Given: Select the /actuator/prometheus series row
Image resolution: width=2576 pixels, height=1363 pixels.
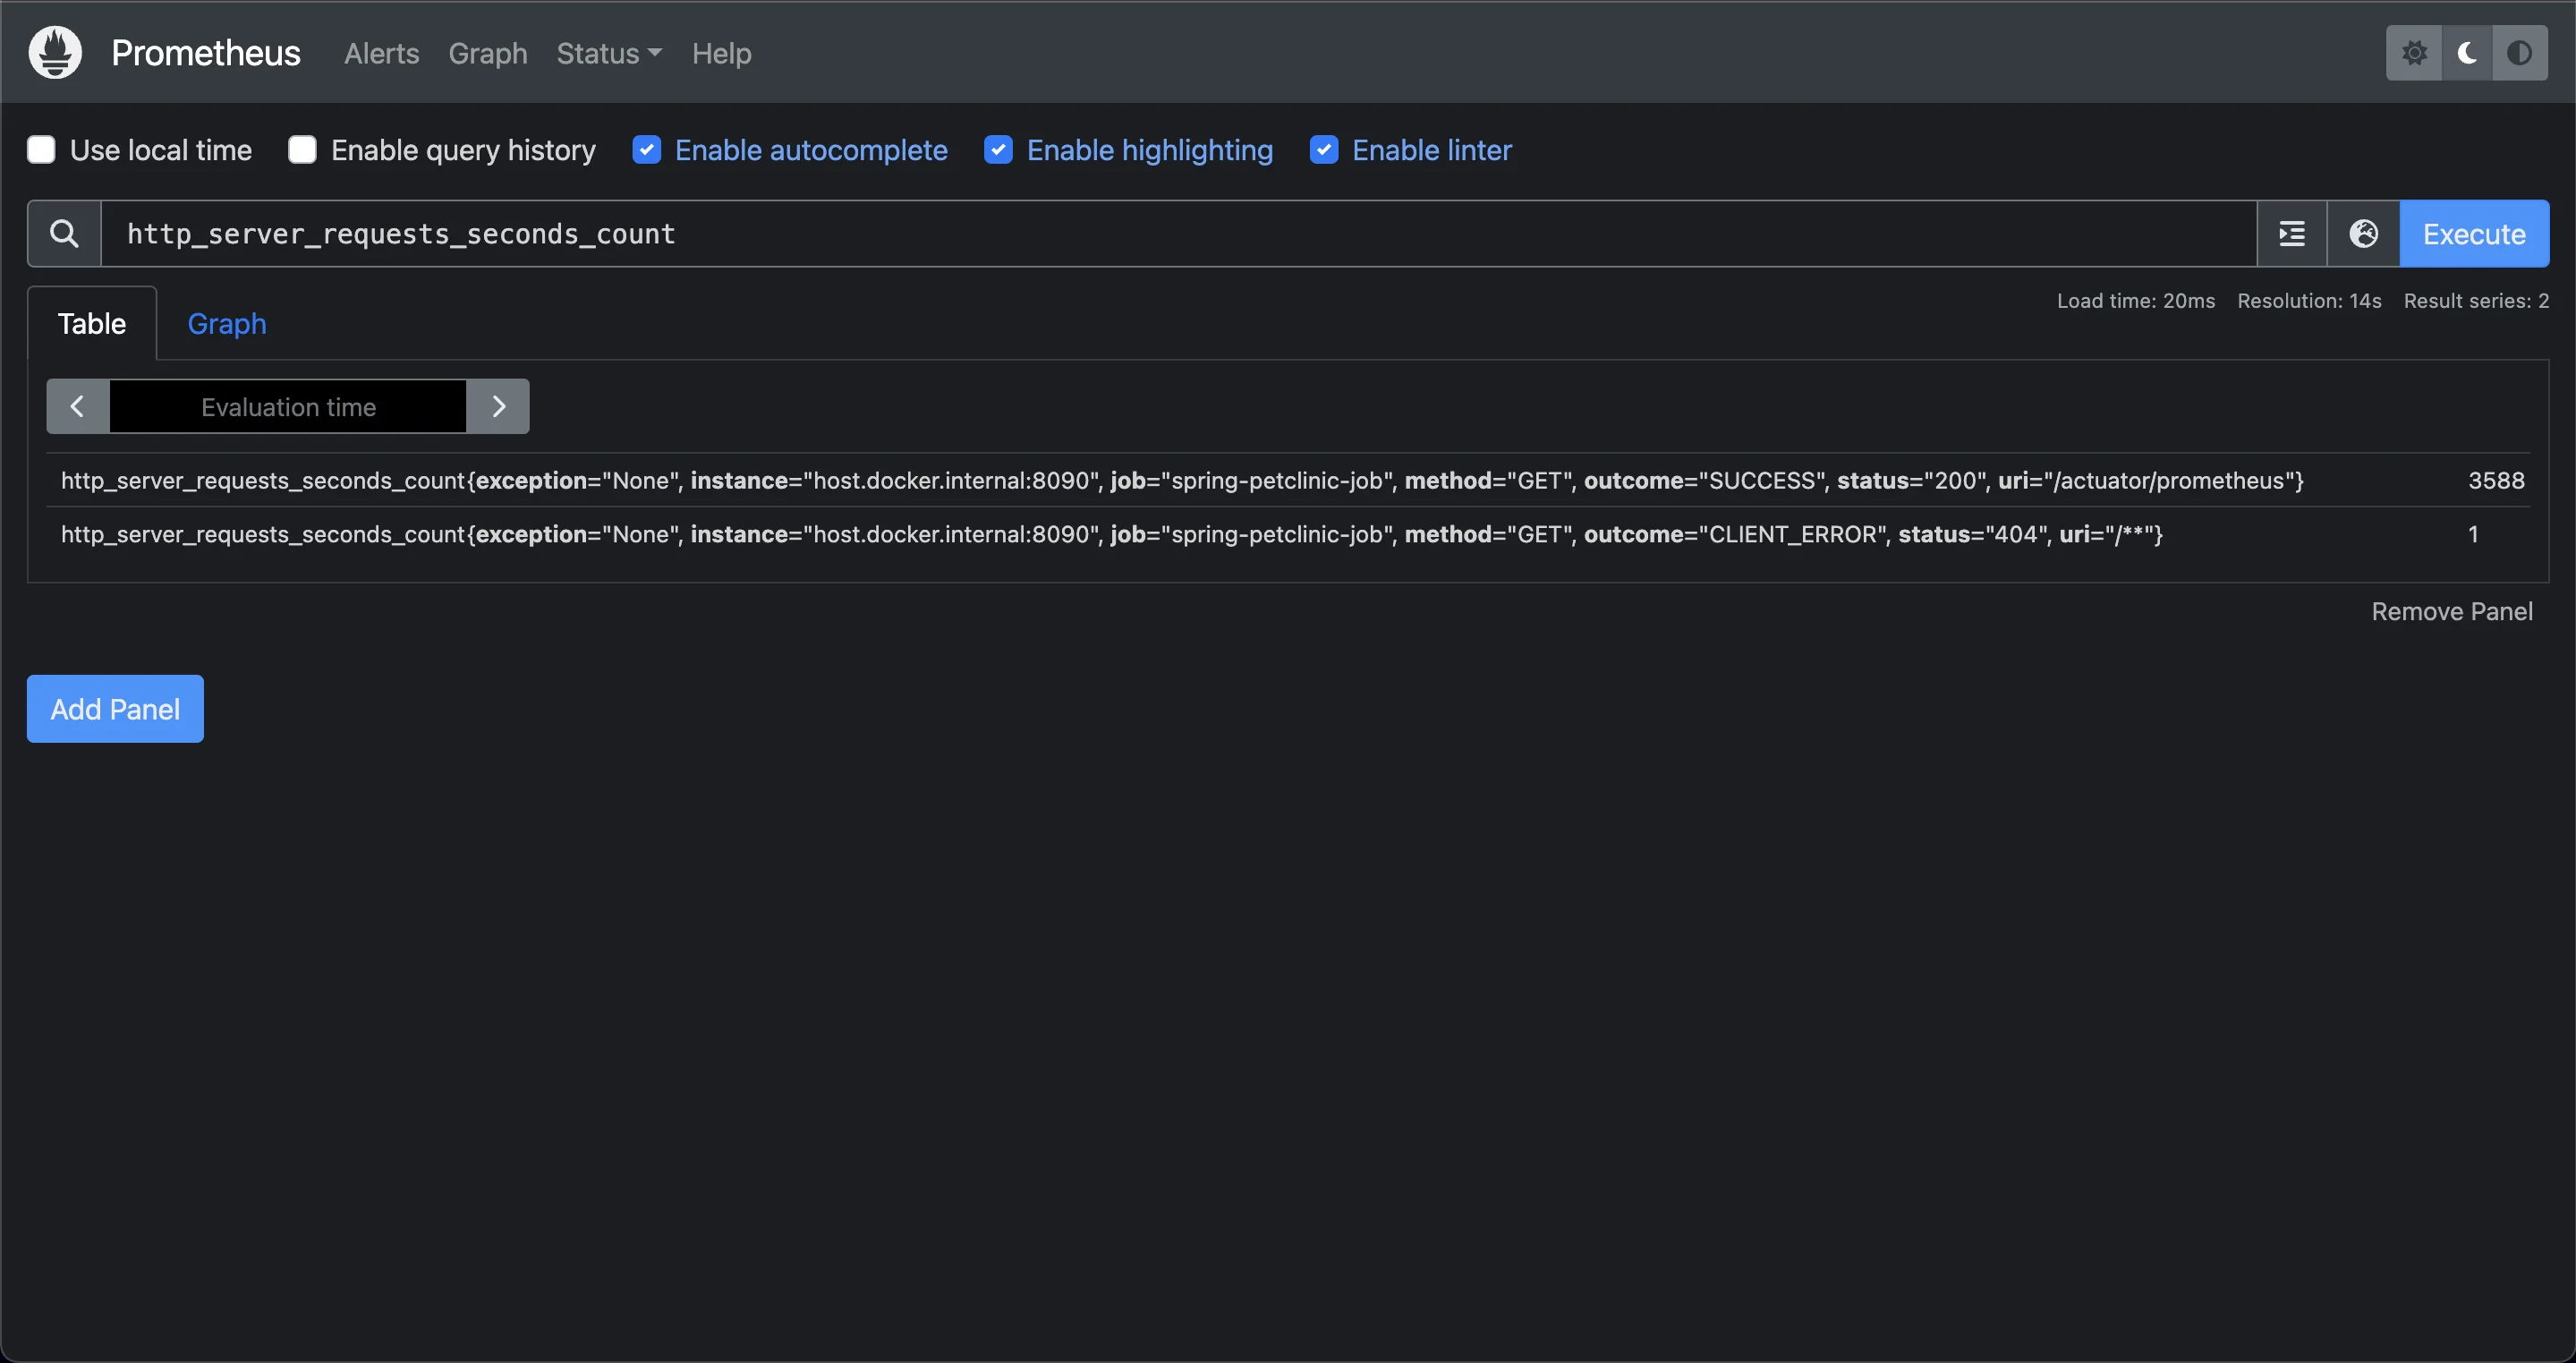Looking at the screenshot, I should pos(1288,480).
